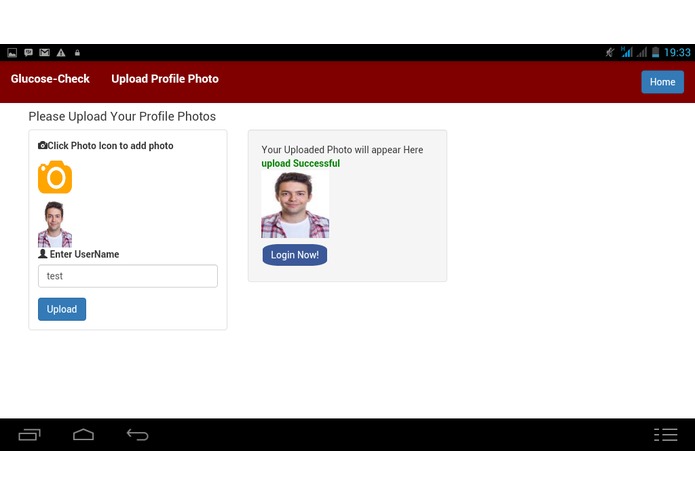
Task: Select the Upload Profile Photo header item
Action: [x=165, y=79]
